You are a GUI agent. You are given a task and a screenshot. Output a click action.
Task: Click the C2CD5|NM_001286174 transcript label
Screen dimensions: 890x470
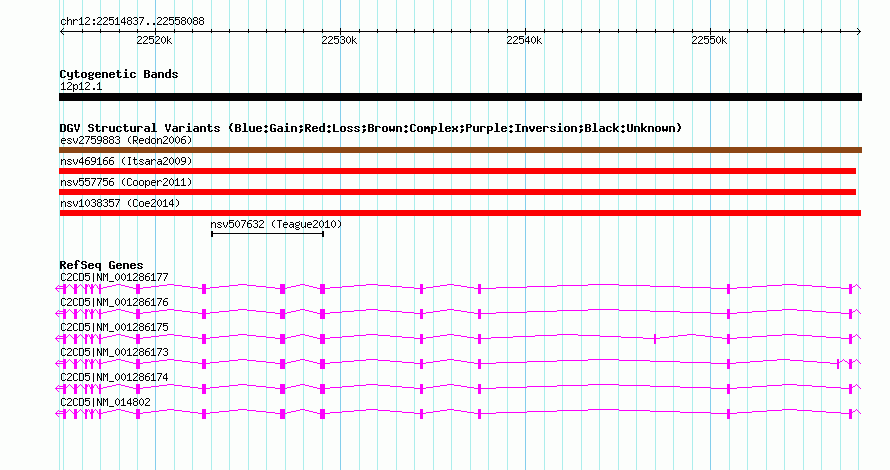(x=114, y=377)
